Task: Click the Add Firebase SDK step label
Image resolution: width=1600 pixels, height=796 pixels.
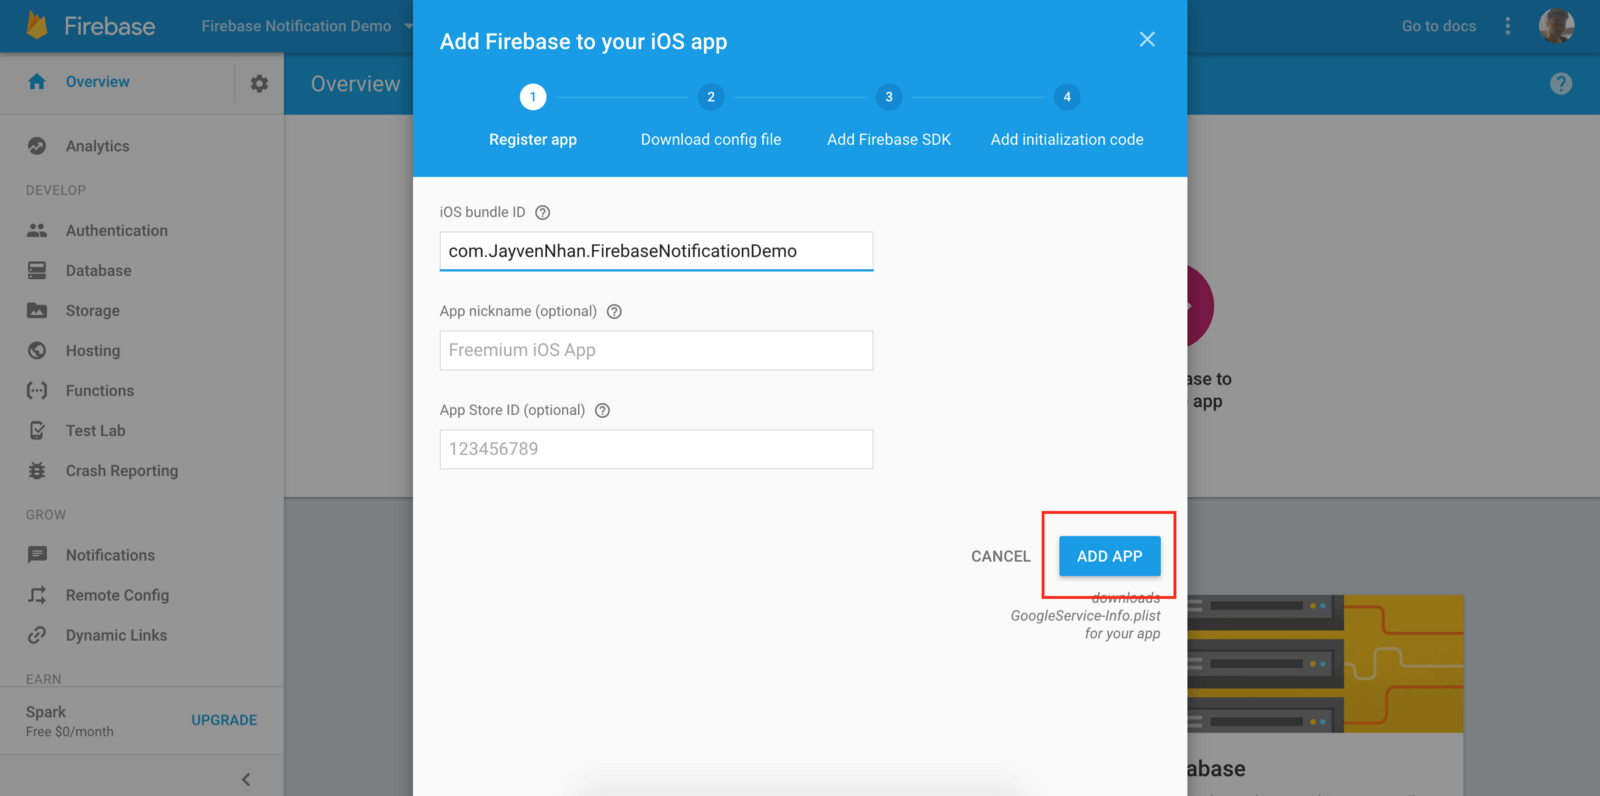Action: coord(889,140)
